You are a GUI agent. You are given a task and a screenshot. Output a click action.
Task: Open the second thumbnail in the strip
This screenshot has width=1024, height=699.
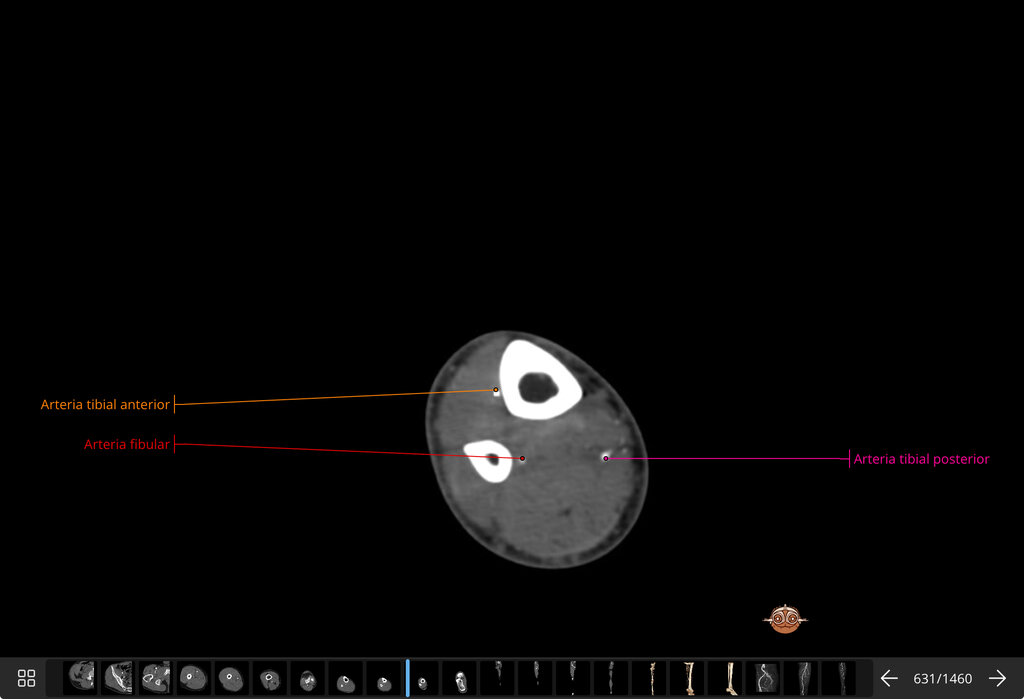point(119,677)
